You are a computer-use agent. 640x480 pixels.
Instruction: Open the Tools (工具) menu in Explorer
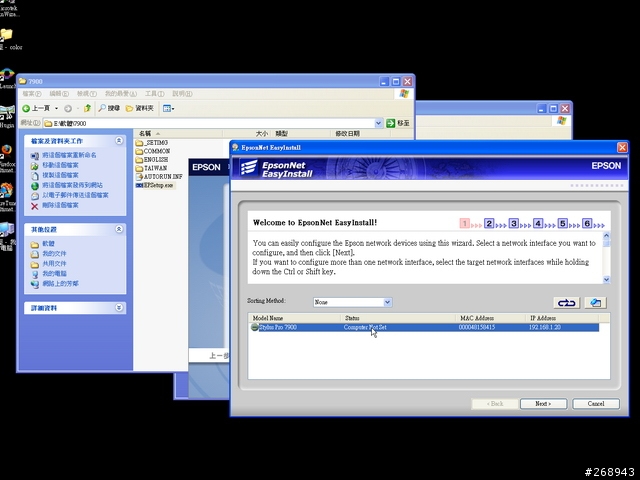pos(155,94)
